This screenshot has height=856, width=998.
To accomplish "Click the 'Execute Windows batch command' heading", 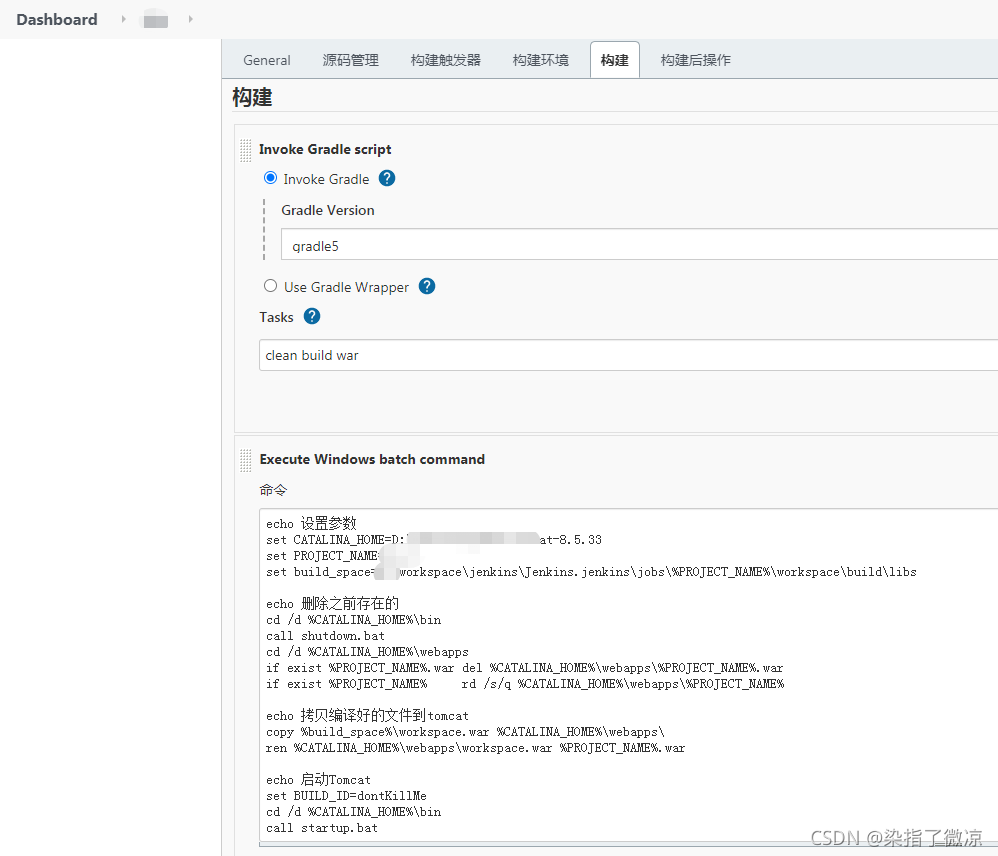I will pyautogui.click(x=372, y=459).
